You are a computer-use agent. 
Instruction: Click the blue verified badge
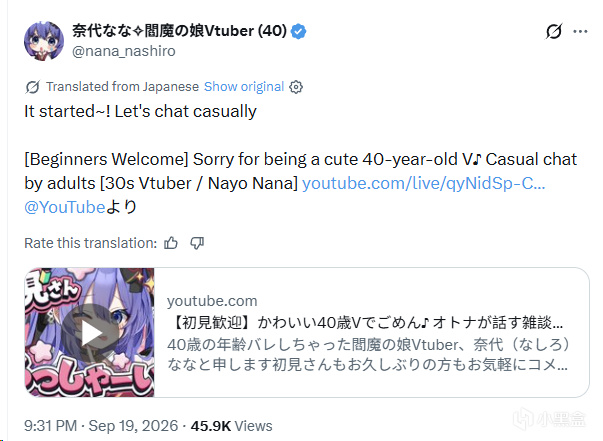click(298, 32)
